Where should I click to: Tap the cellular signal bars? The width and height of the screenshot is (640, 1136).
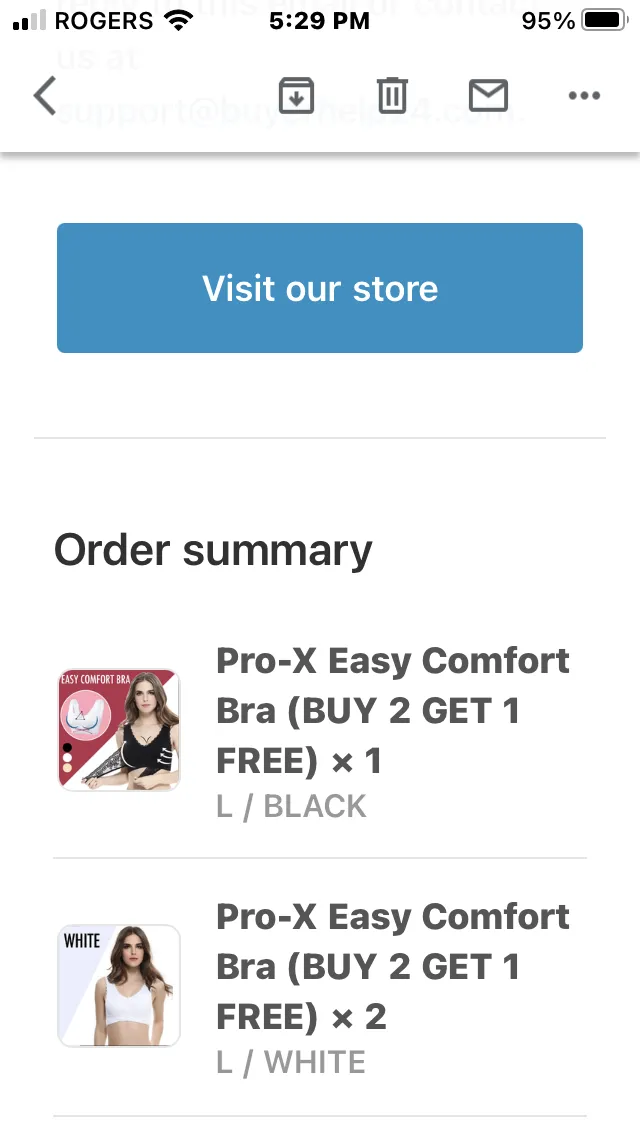point(29,20)
